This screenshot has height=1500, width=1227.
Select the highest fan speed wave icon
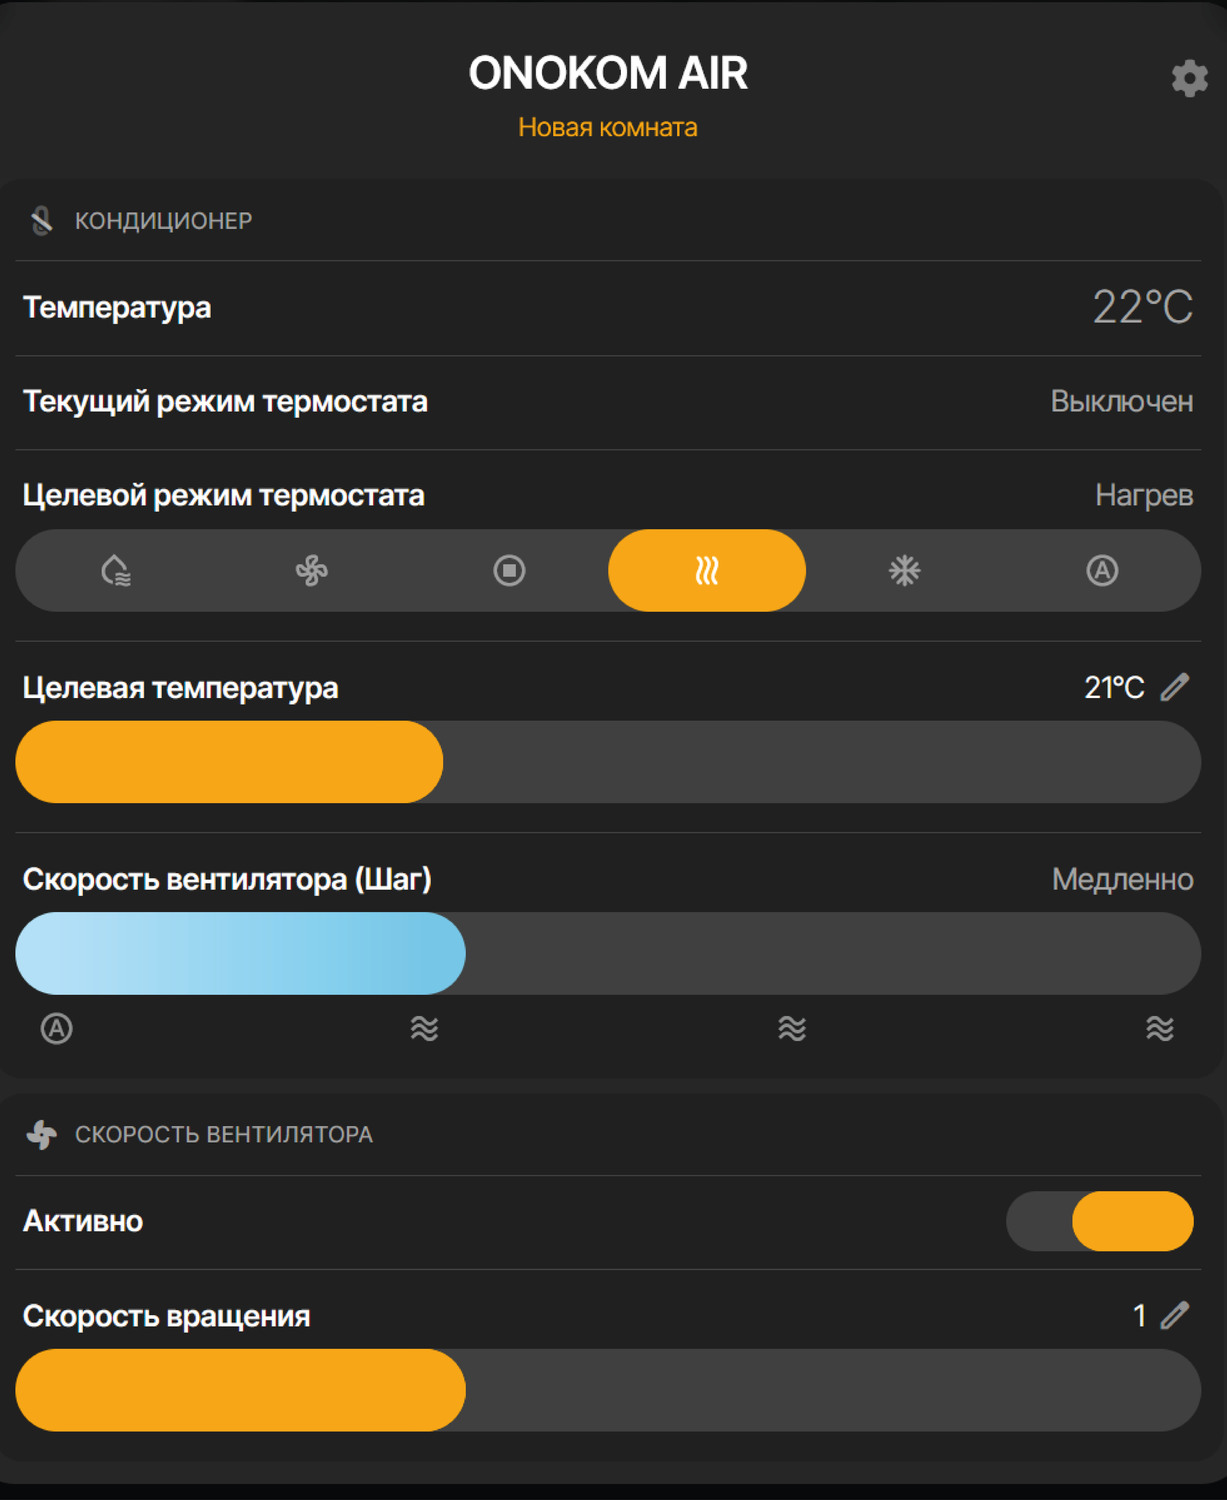point(1160,1027)
